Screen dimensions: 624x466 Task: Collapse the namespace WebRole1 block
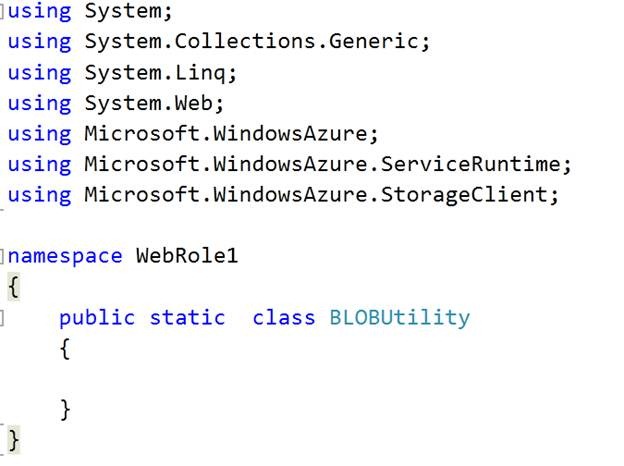(3, 257)
